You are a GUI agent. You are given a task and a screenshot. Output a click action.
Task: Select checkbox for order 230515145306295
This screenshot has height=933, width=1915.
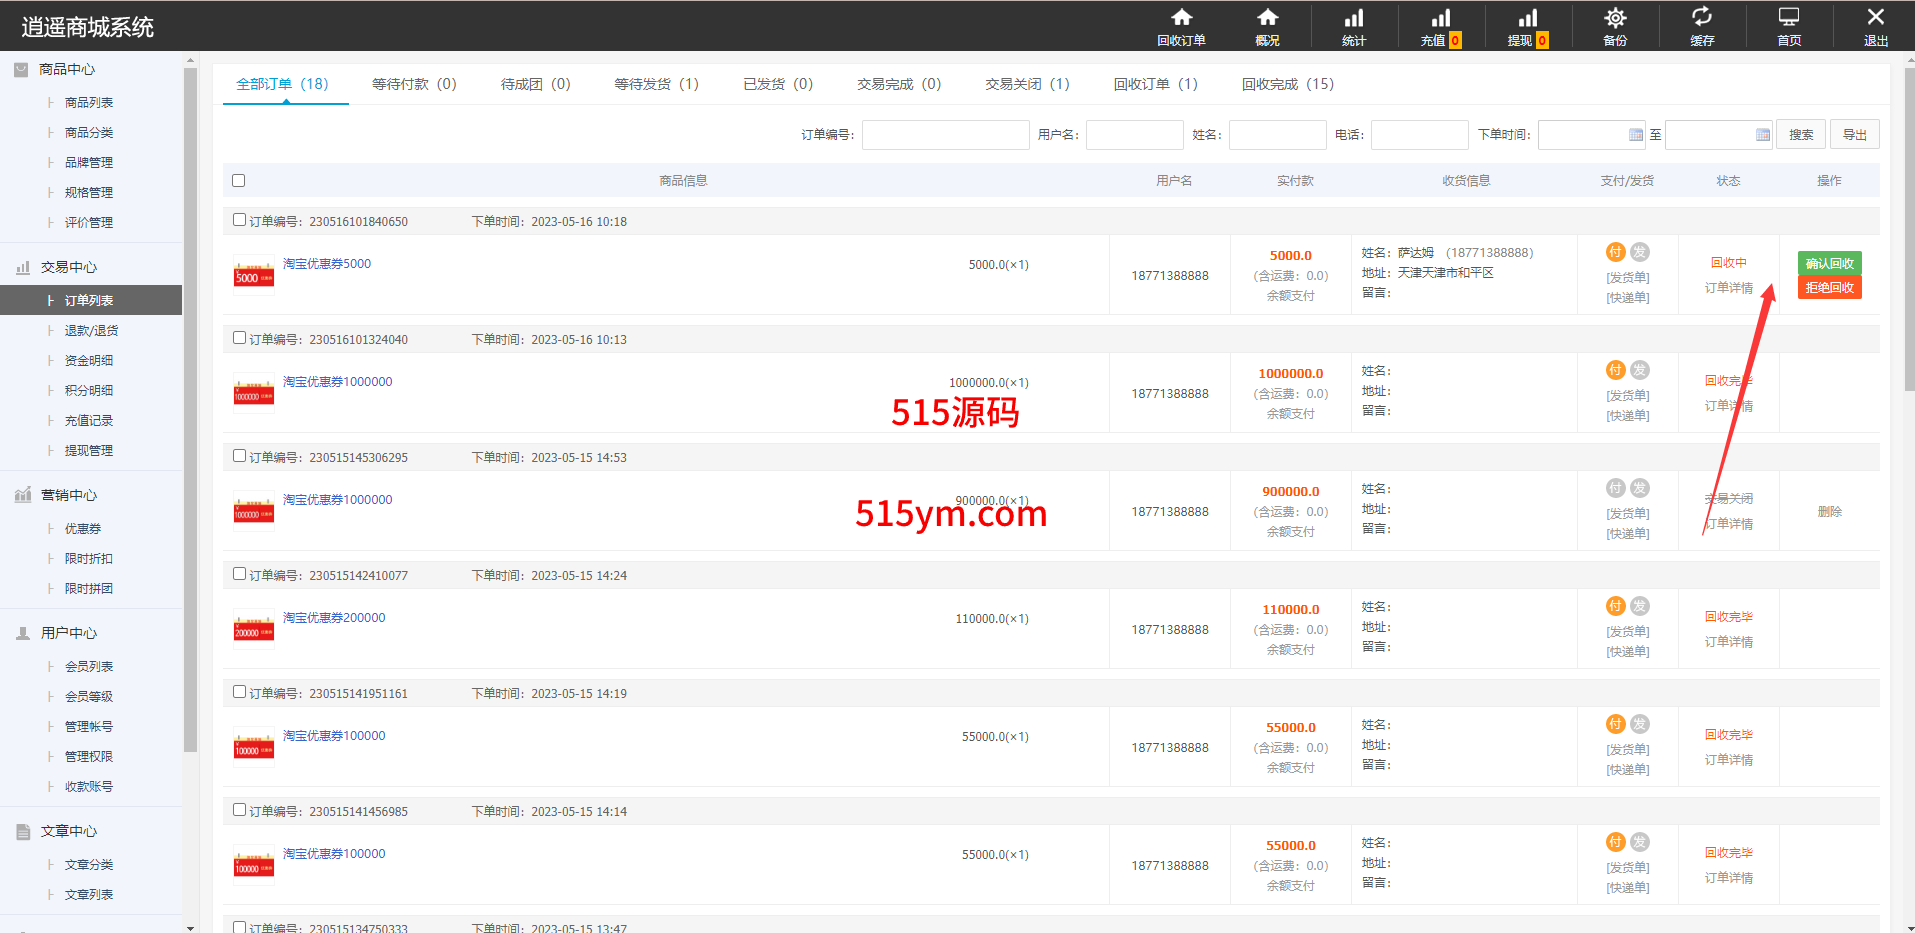point(239,456)
